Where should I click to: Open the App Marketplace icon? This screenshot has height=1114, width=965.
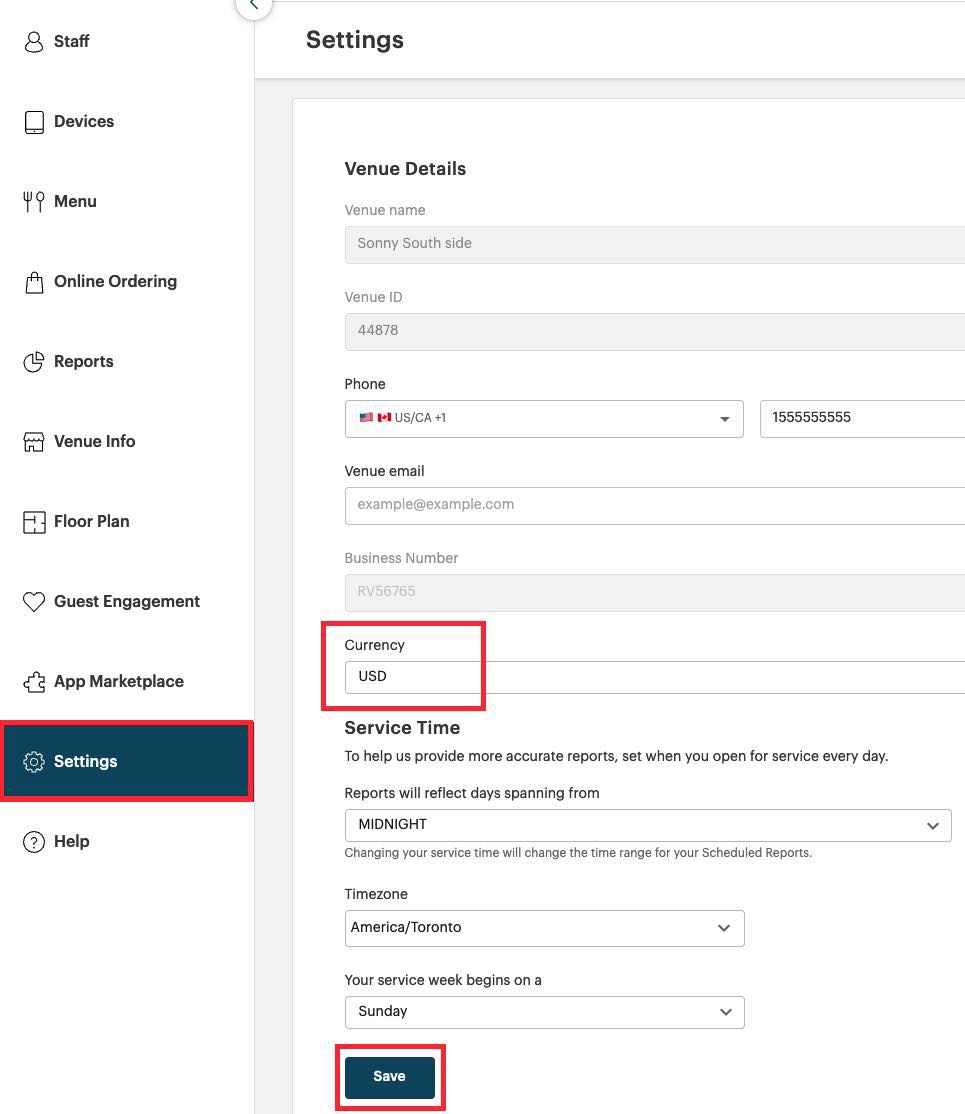tap(35, 681)
